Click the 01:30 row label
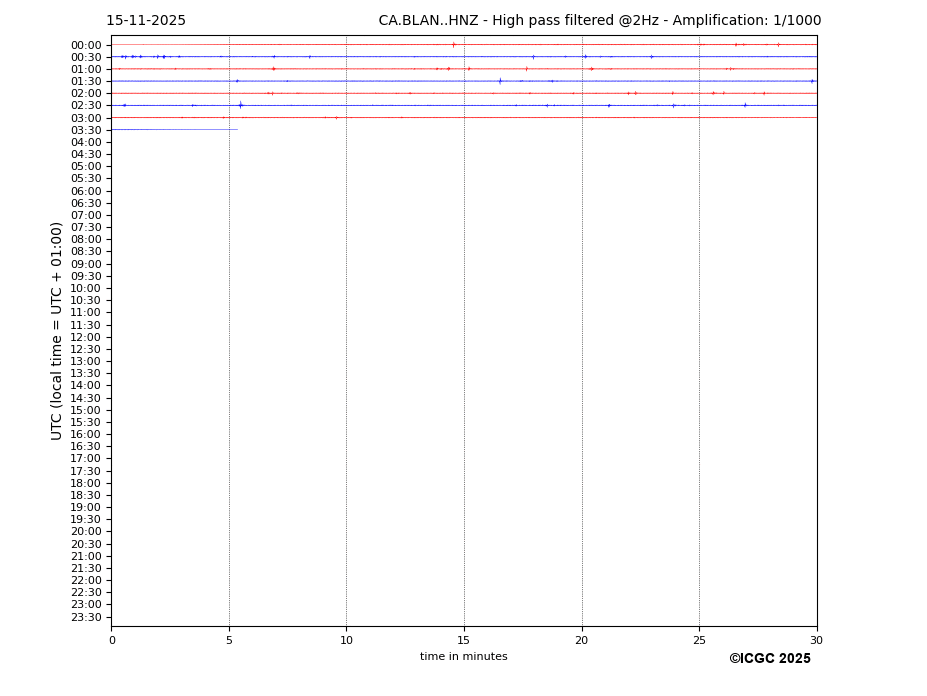This screenshot has width=927, height=696. click(86, 81)
